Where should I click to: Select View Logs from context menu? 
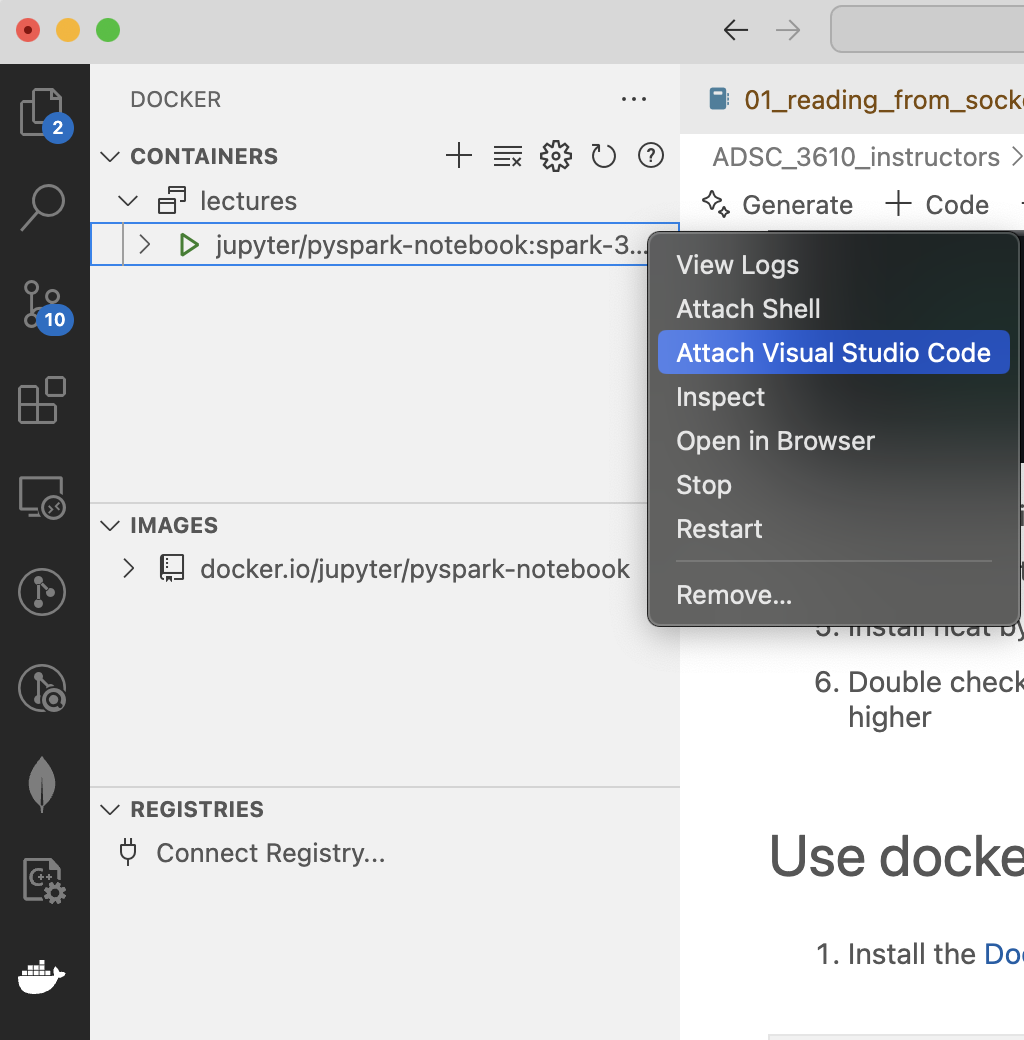[834, 265]
